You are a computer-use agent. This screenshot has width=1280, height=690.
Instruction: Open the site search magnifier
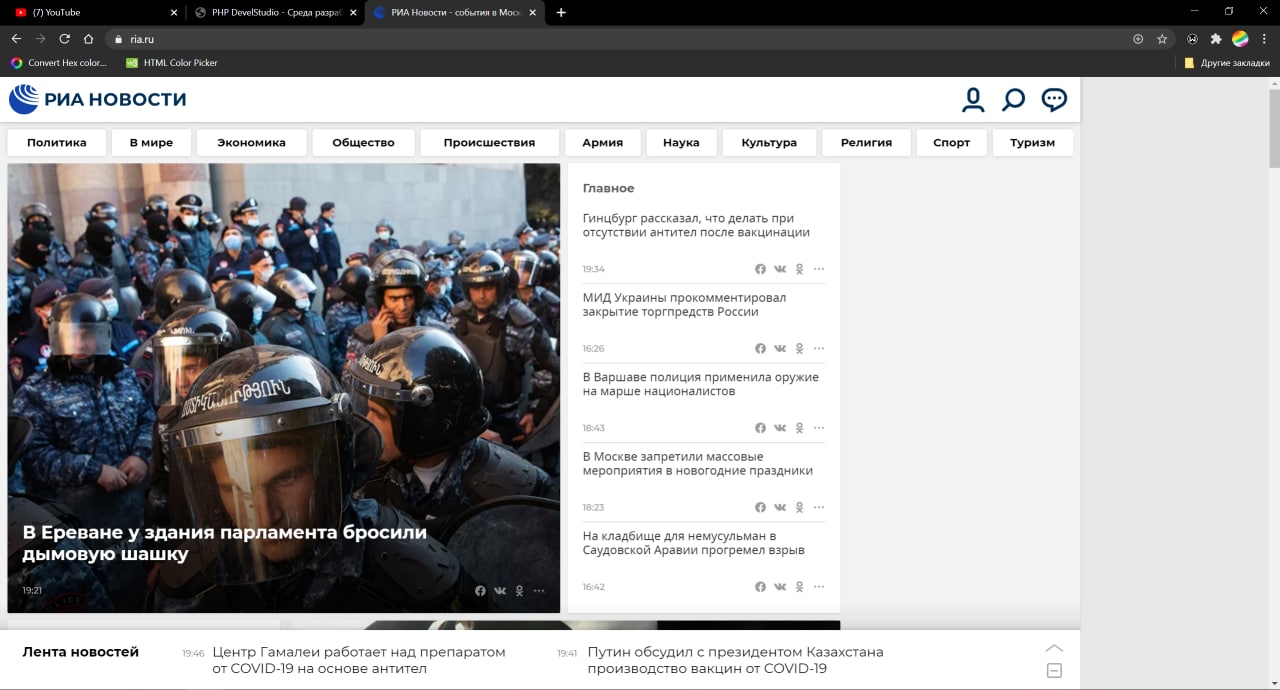(x=1013, y=100)
